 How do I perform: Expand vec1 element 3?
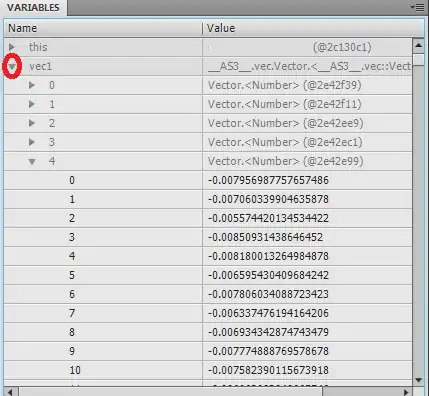click(x=32, y=142)
